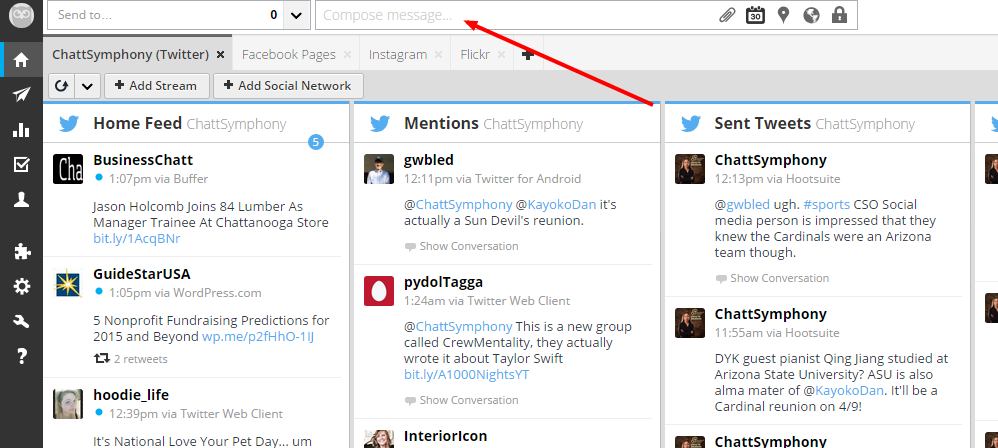Expand the refresh interval dropdown arrow
Screen dimensions: 998x448
pos(88,86)
